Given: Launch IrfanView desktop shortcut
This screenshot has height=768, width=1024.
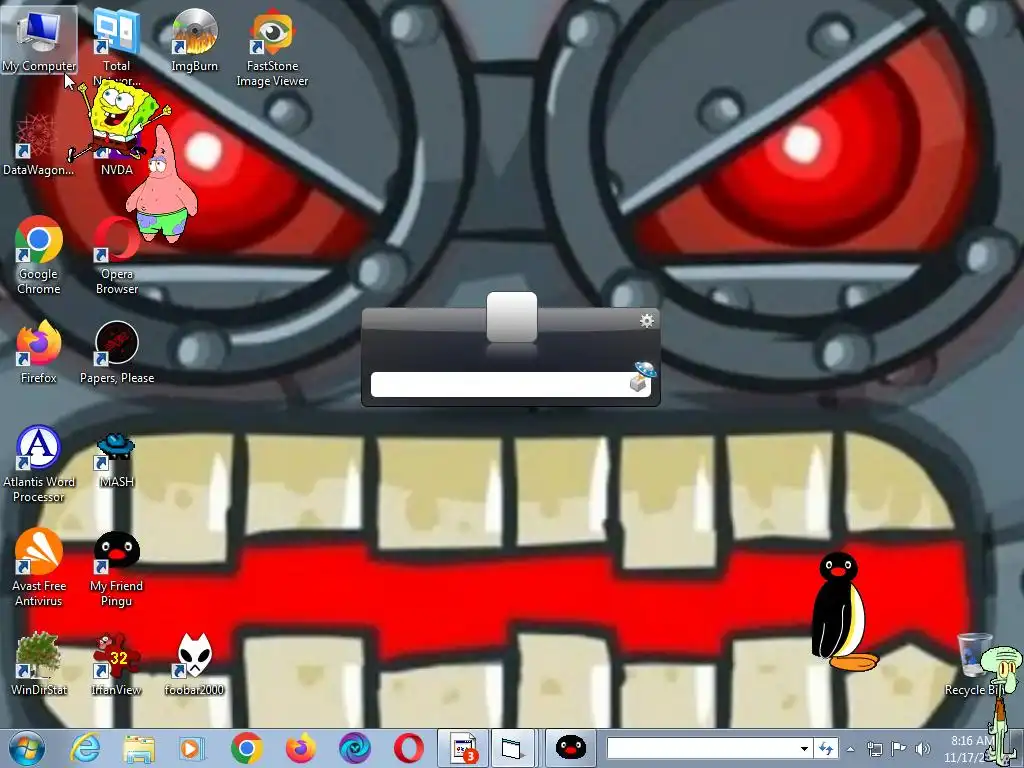Looking at the screenshot, I should point(117,663).
